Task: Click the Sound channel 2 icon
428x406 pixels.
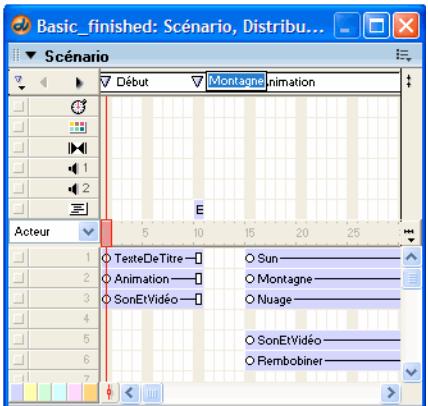Action: [x=79, y=189]
